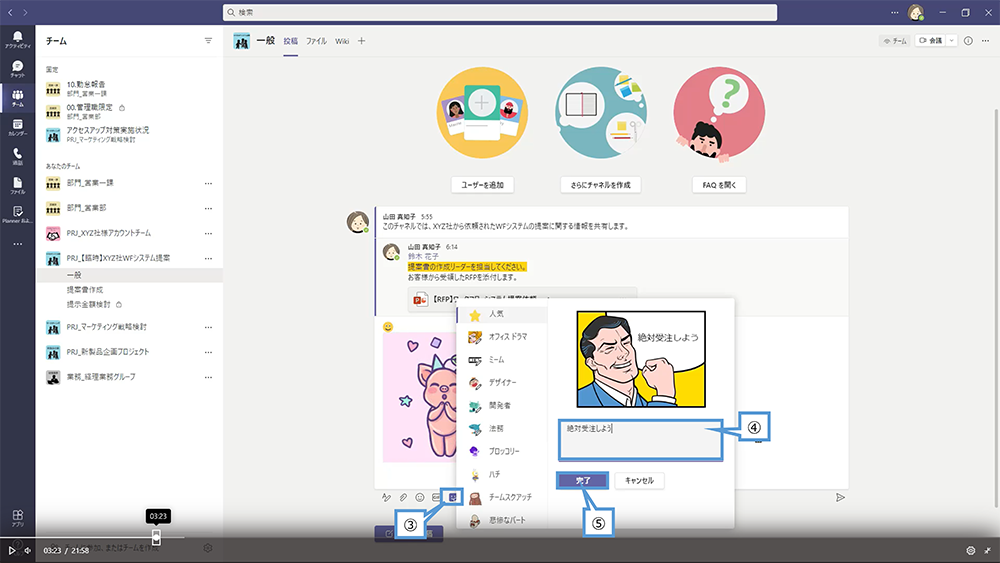Open the Activity feed in sidebar
This screenshot has width=1000, height=563.
pyautogui.click(x=17, y=40)
